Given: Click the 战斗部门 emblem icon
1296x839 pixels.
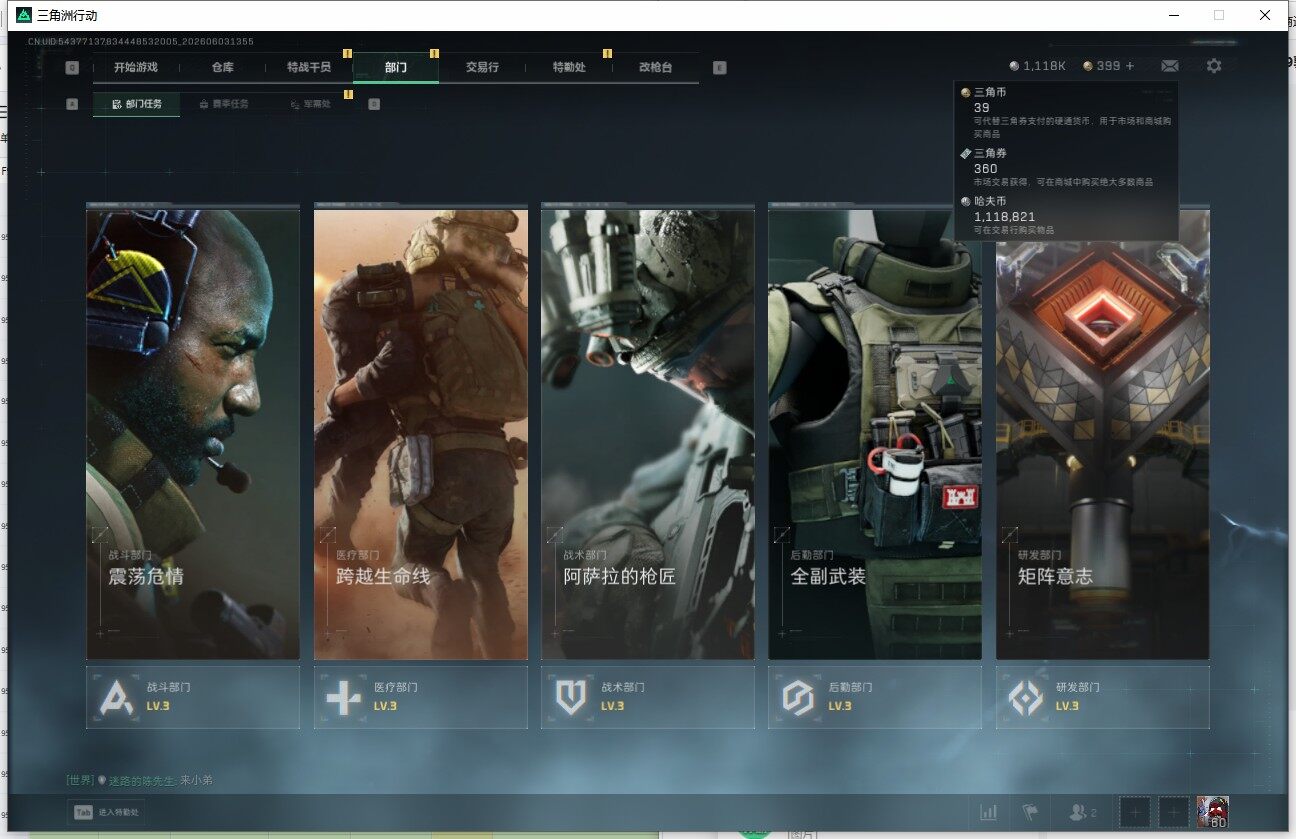Looking at the screenshot, I should 117,697.
